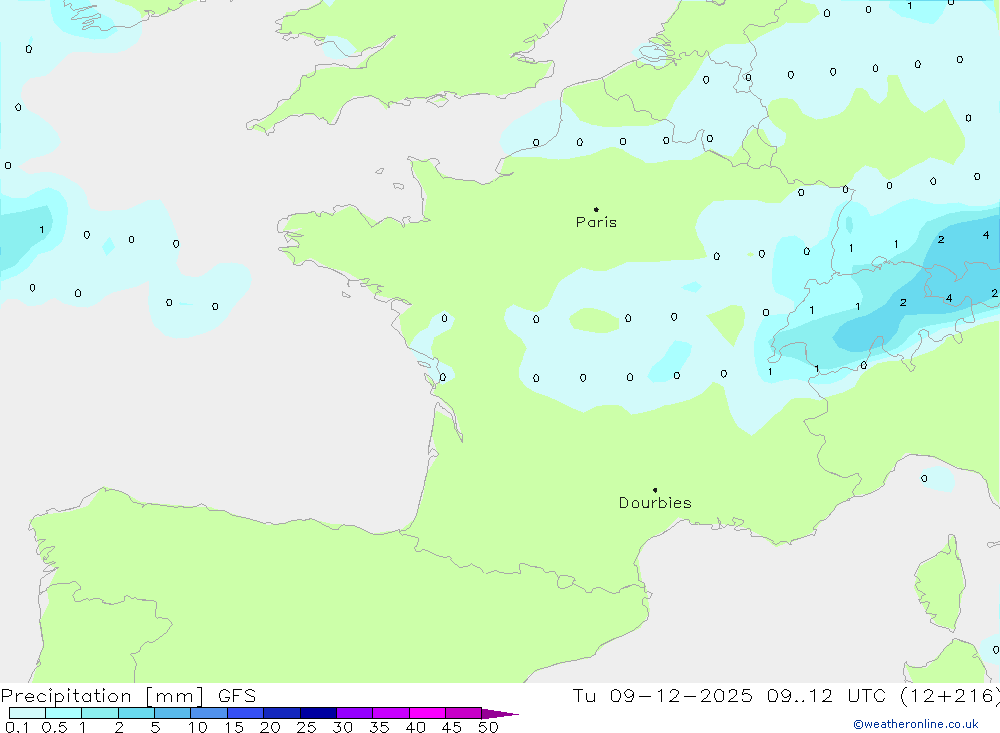Screen dimensions: 1000x733
Task: Select the Paris location dot marker
Action: pos(596,209)
